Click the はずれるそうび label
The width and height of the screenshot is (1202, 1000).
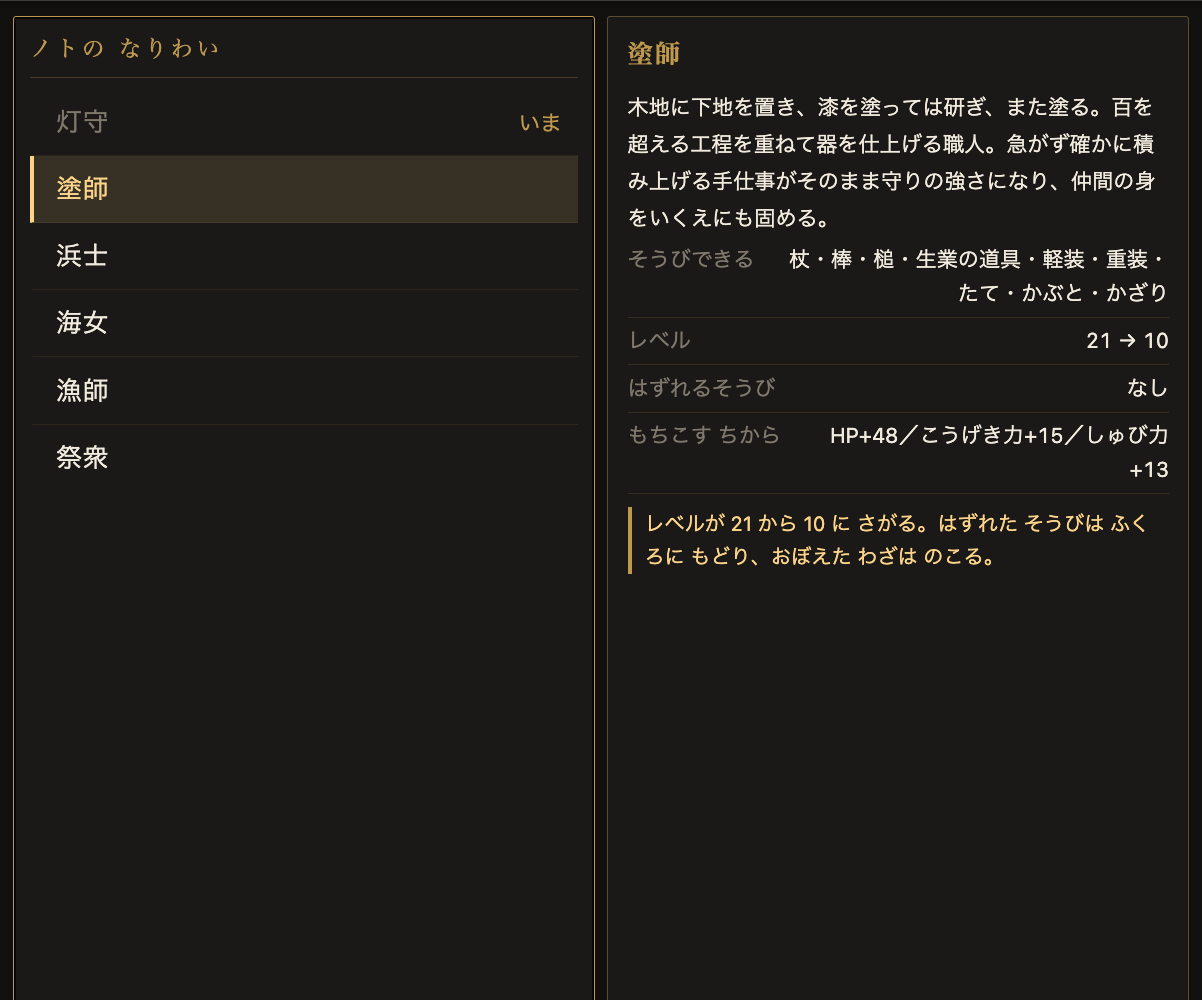point(701,388)
